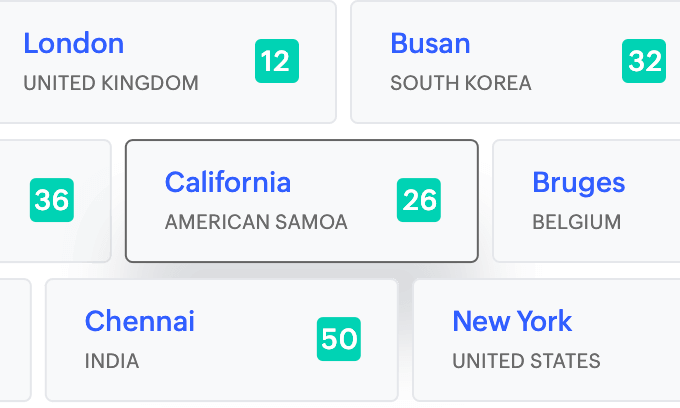Screen dimensions: 680x408
Task: Select the California city title
Action: [x=228, y=182]
